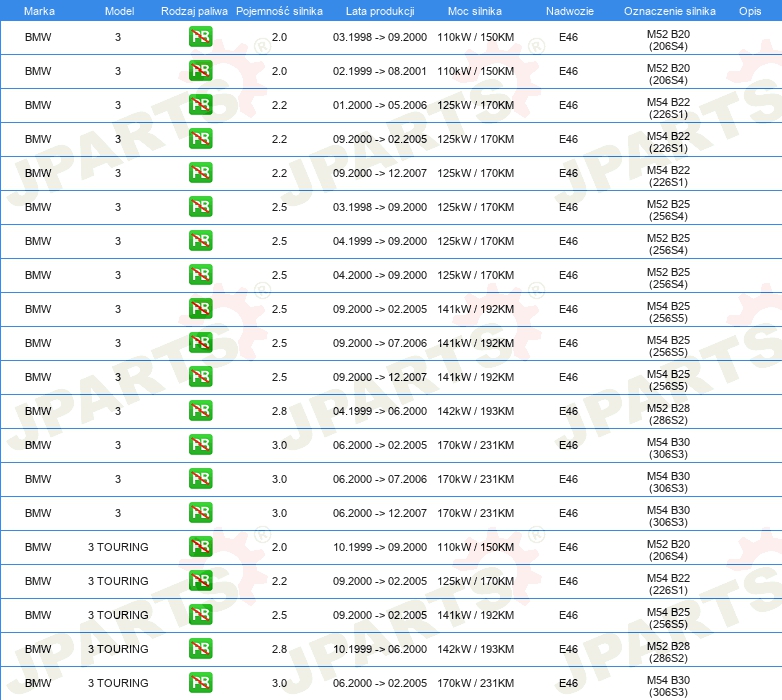Click fuel icon in 04.1999 -> 09.2000 row
This screenshot has height=700, width=782.
pyautogui.click(x=200, y=241)
